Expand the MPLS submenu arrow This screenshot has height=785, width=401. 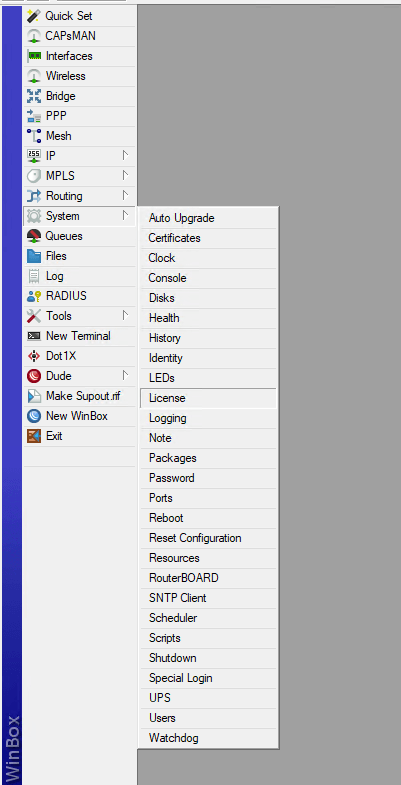[126, 176]
